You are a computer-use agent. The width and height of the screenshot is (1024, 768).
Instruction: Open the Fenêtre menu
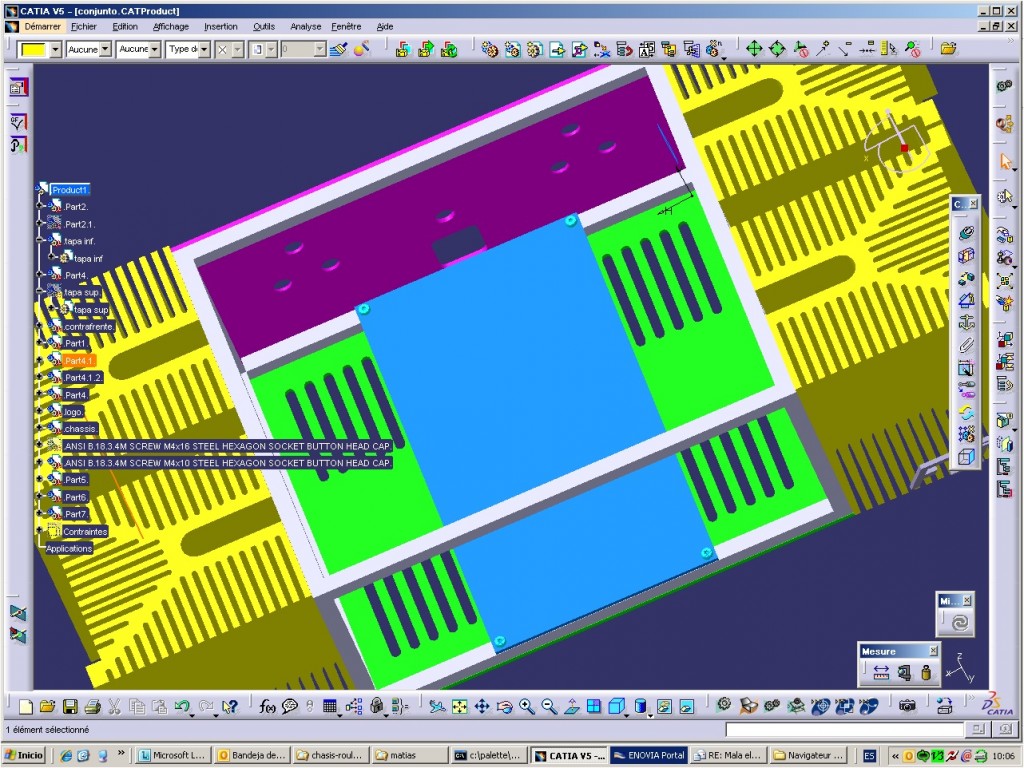(346, 27)
